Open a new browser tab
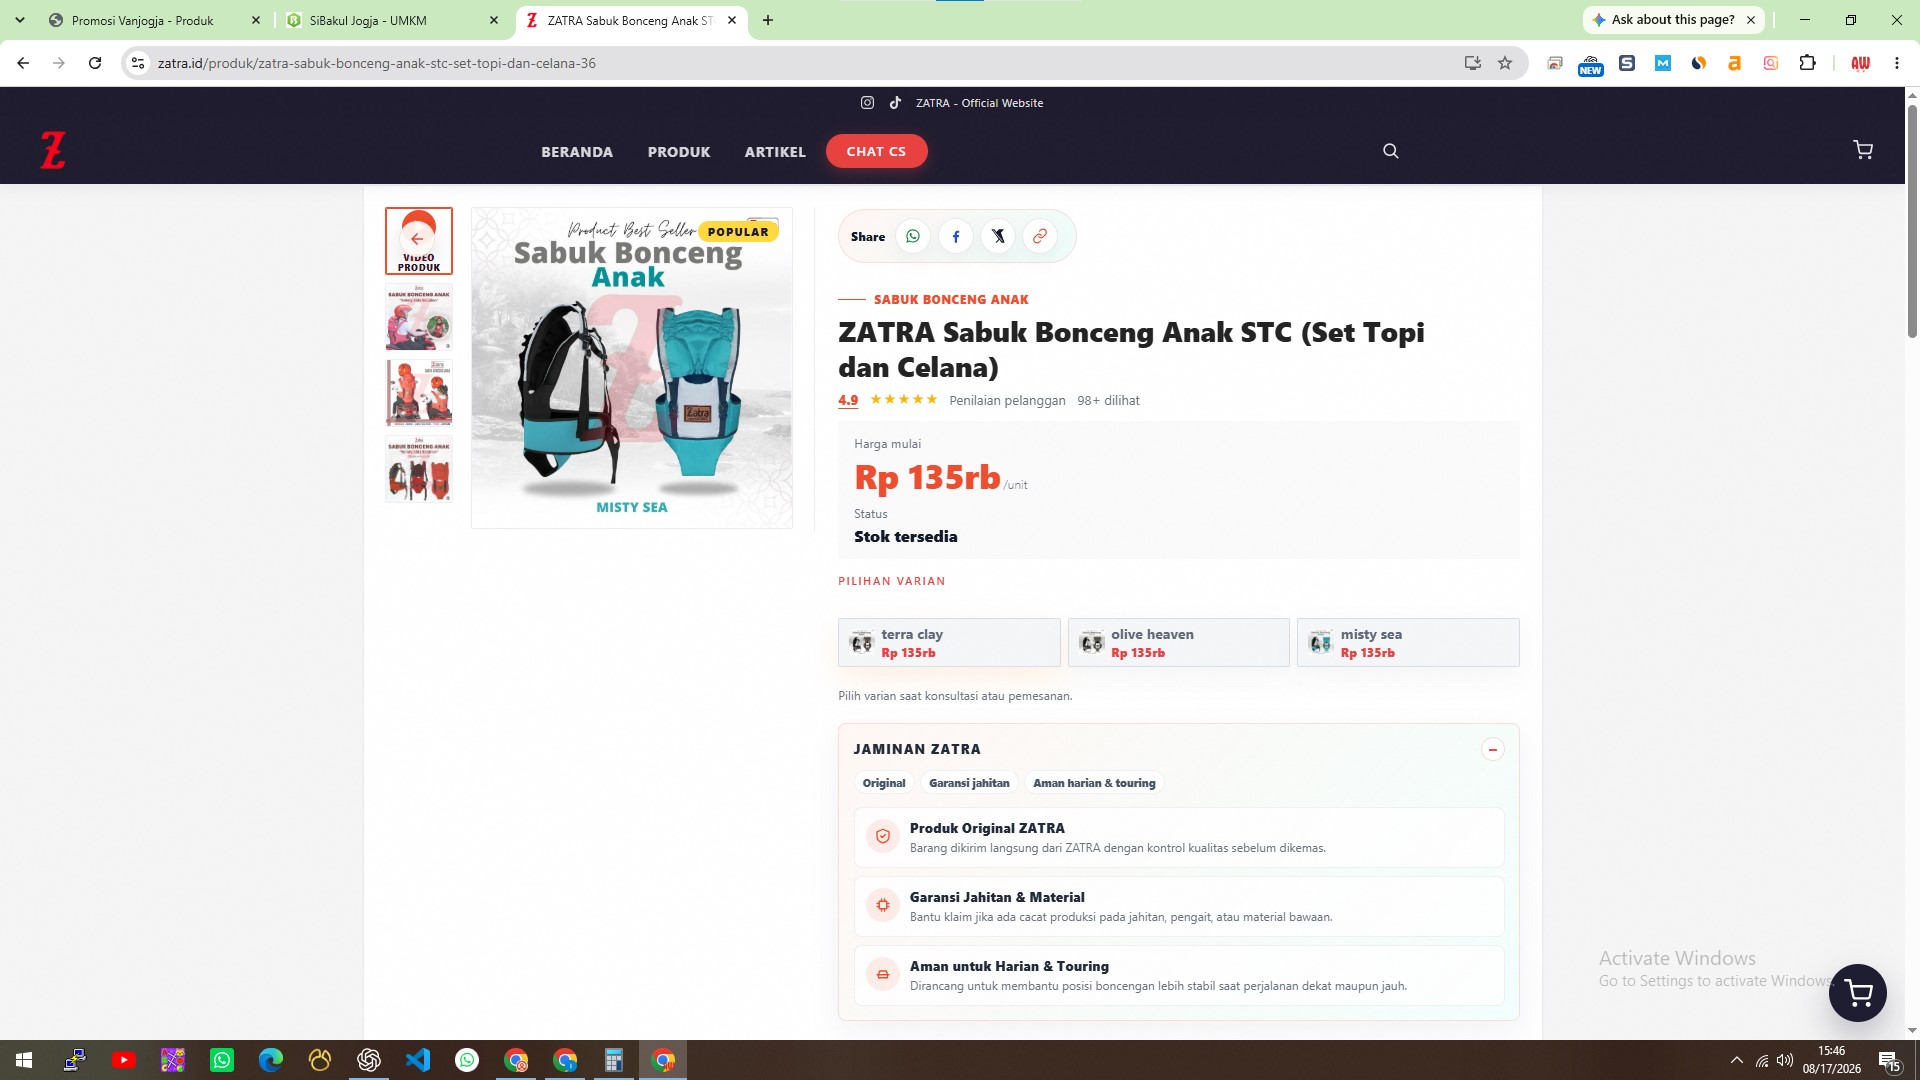The height and width of the screenshot is (1080, 1920). click(x=768, y=20)
